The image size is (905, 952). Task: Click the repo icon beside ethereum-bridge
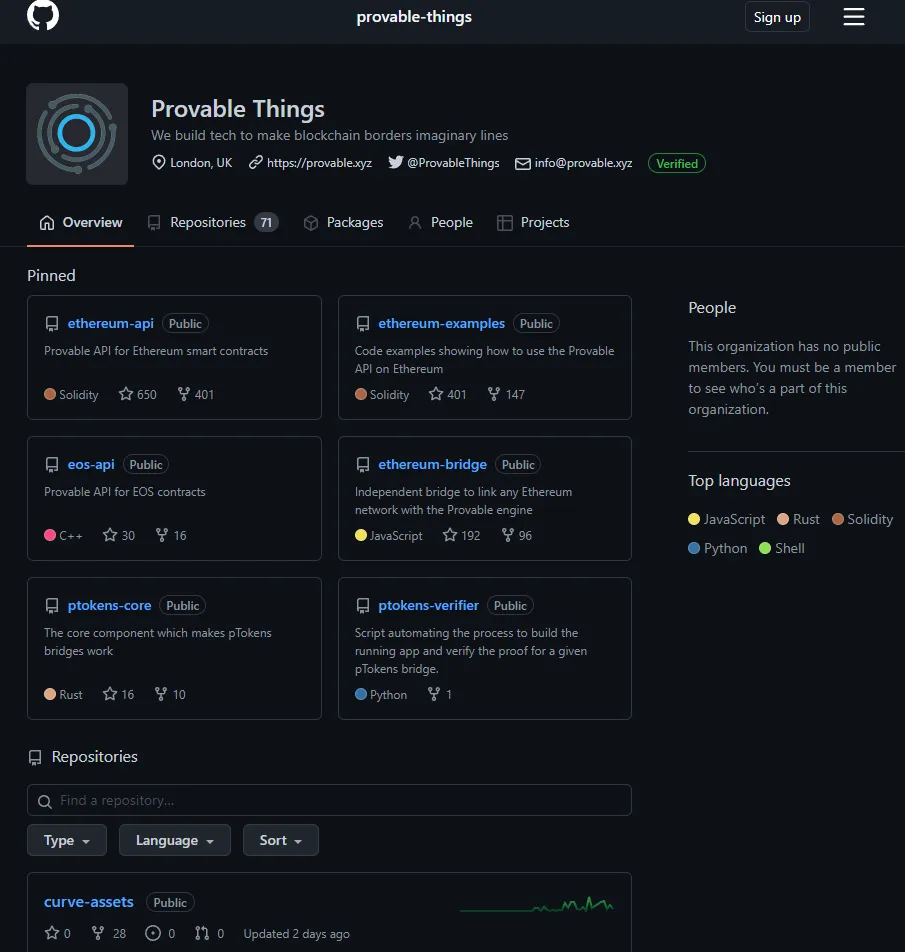point(363,465)
